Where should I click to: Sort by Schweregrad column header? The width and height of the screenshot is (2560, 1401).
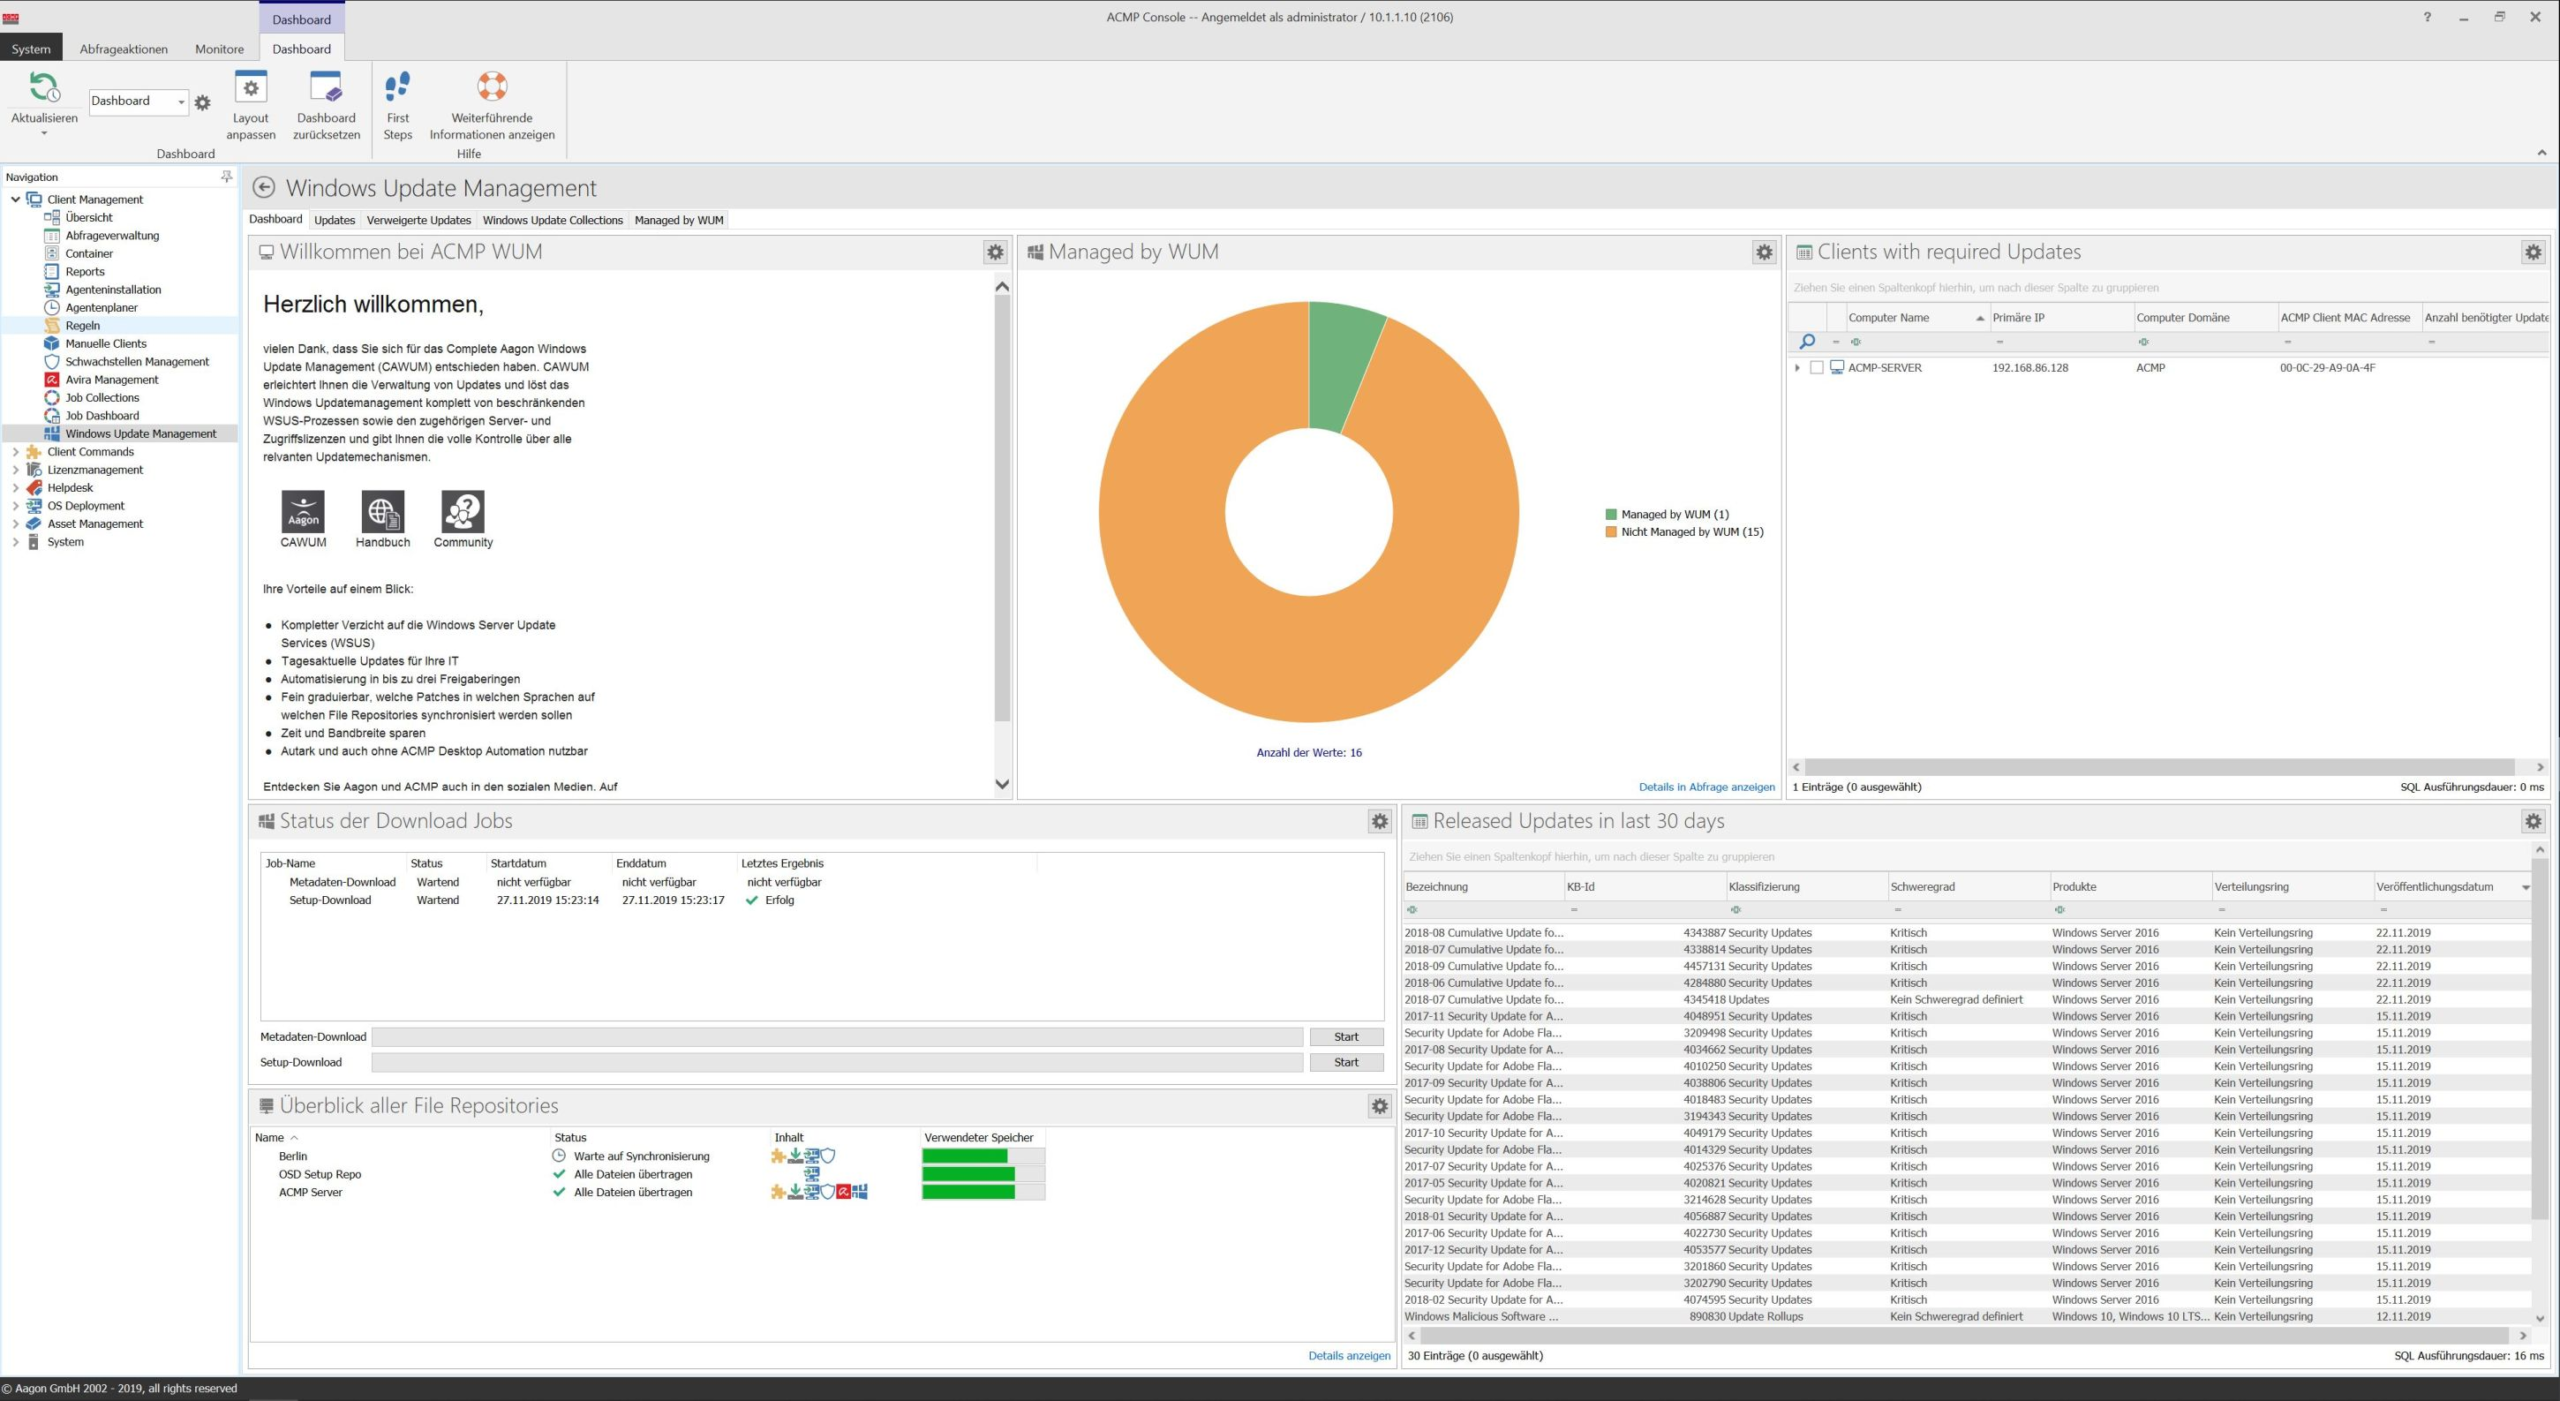tap(1967, 886)
